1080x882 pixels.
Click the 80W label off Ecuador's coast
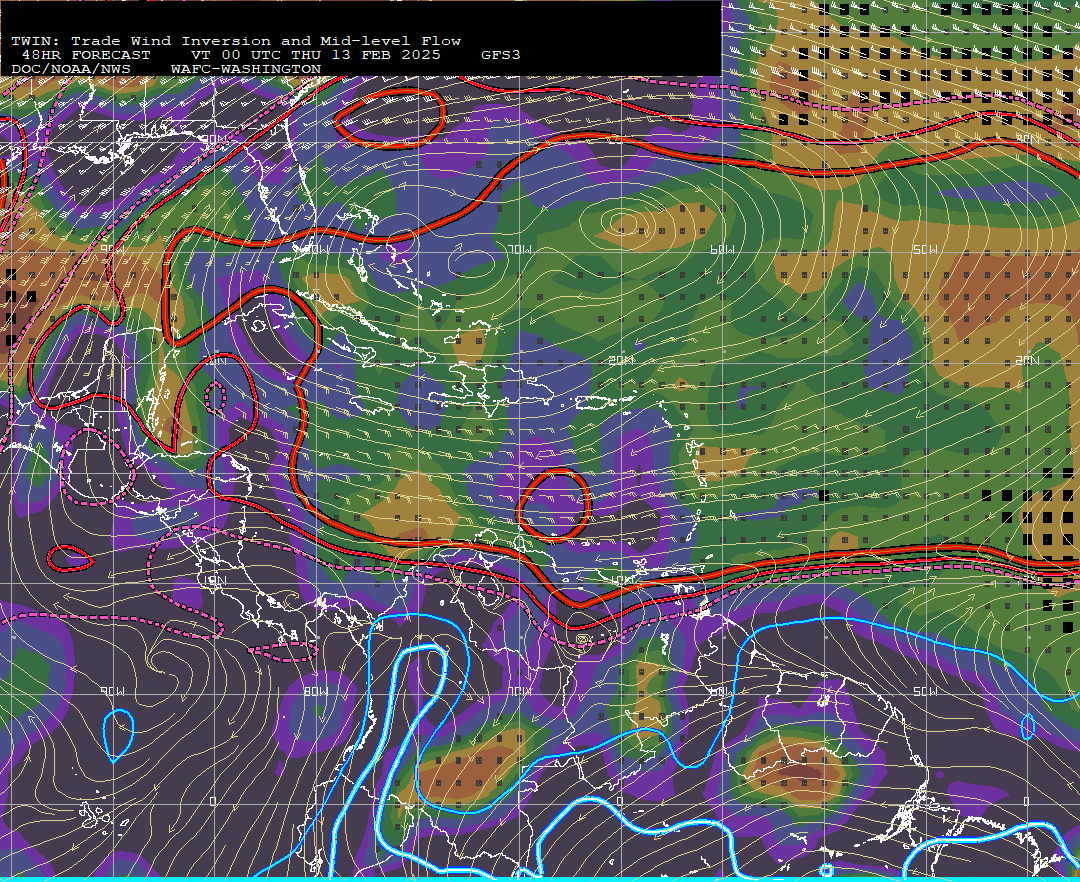click(316, 691)
